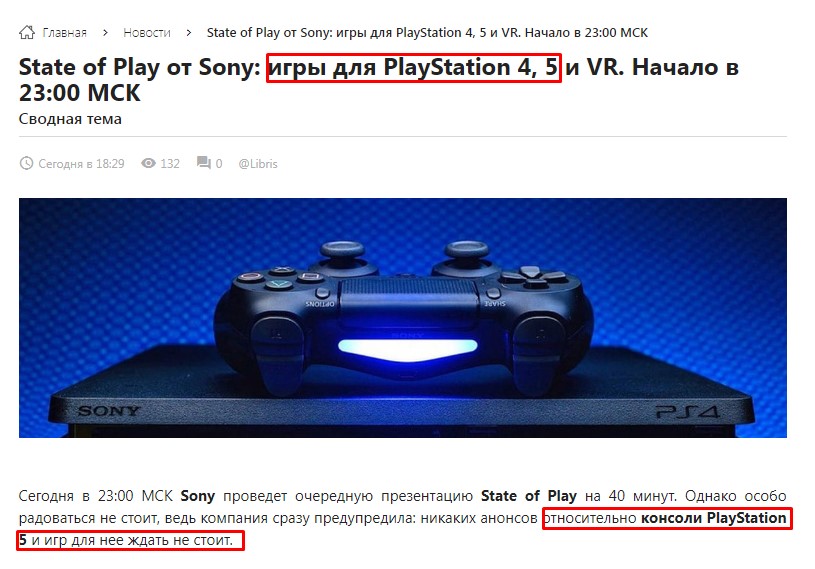Click bold консоли PlayStation text

coord(714,518)
